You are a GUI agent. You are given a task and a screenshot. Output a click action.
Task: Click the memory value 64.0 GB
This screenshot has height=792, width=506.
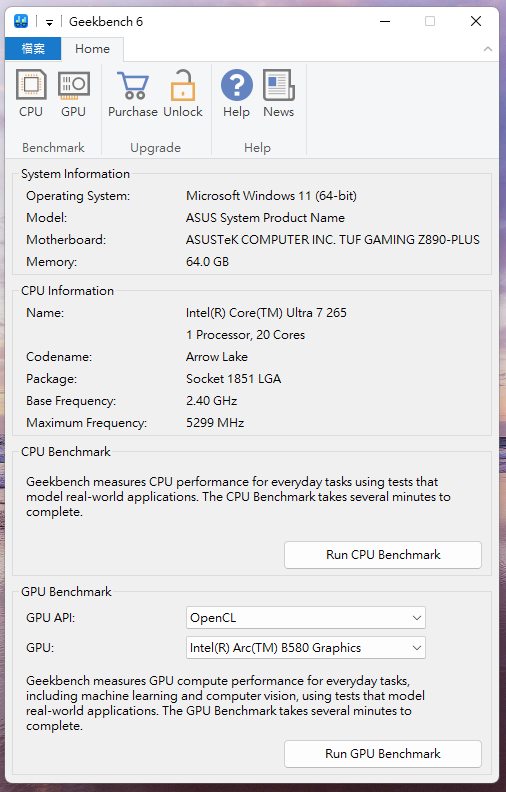click(x=207, y=262)
